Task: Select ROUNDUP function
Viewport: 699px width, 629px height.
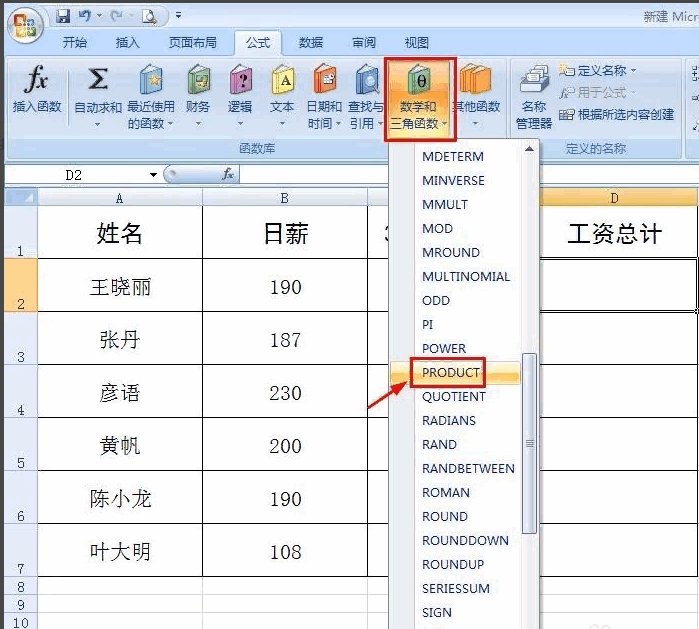Action: pos(453,564)
